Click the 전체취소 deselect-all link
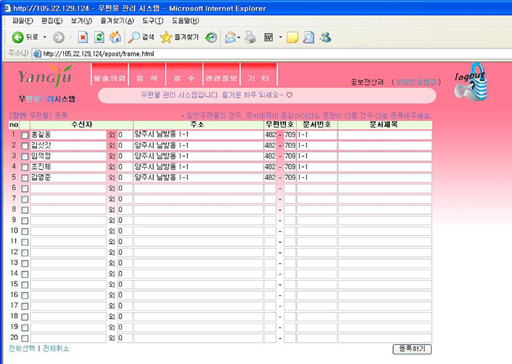This screenshot has width=512, height=364. pyautogui.click(x=56, y=348)
